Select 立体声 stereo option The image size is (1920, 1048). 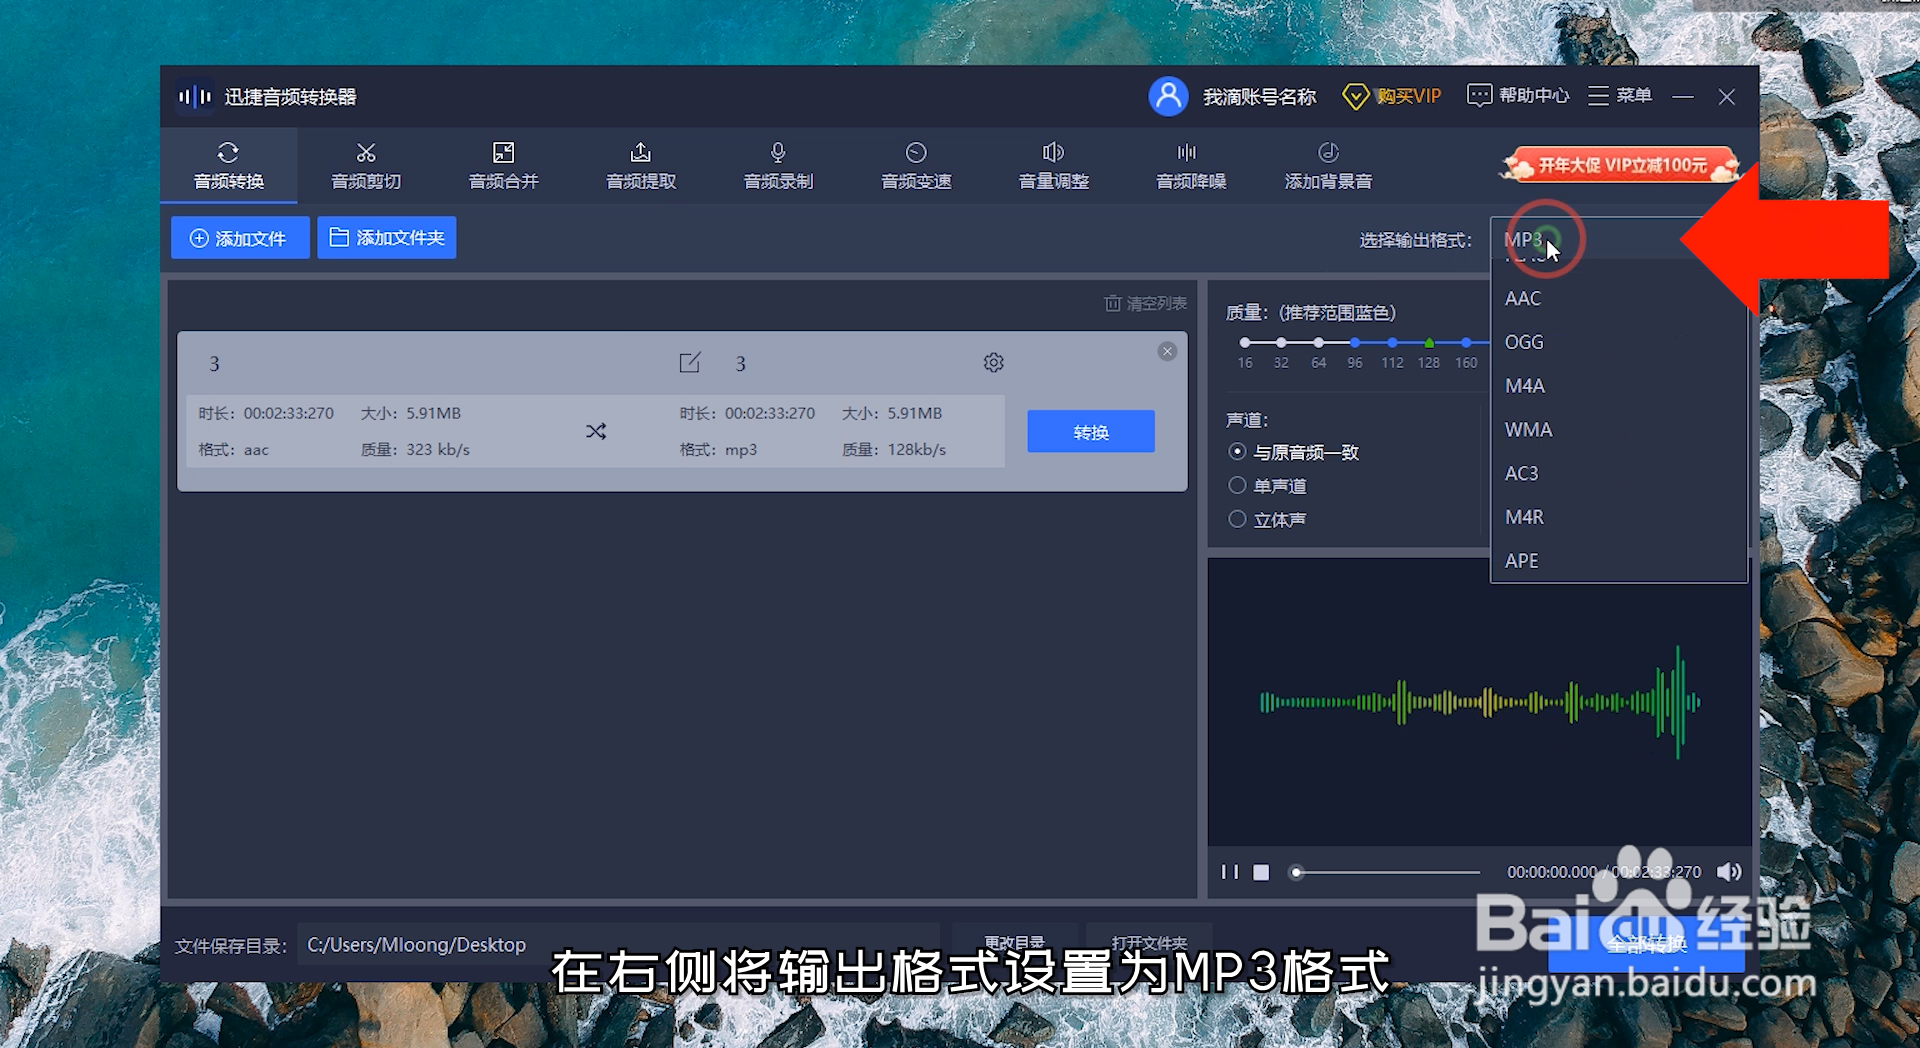coord(1267,519)
